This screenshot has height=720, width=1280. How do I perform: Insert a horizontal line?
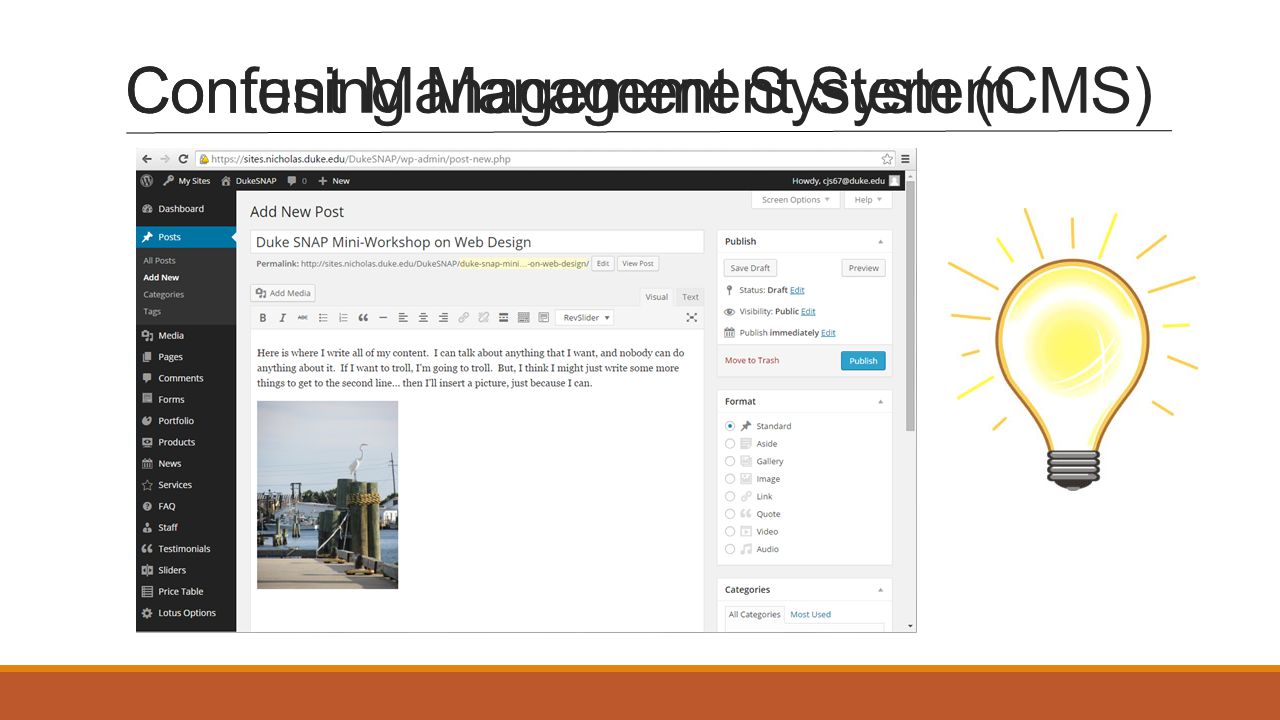(x=383, y=317)
